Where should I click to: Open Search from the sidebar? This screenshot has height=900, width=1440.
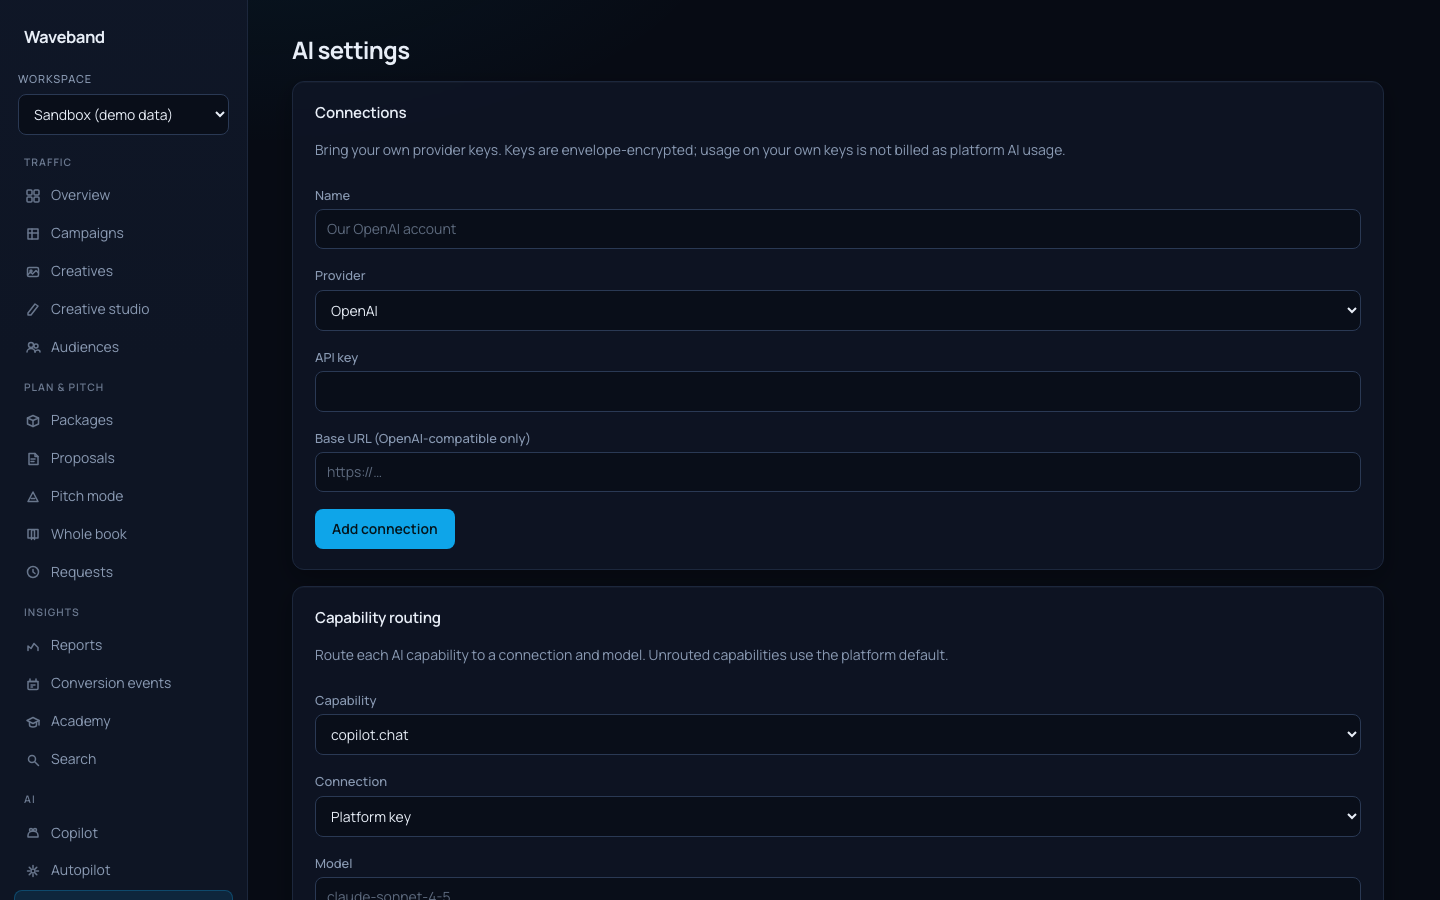pos(123,759)
